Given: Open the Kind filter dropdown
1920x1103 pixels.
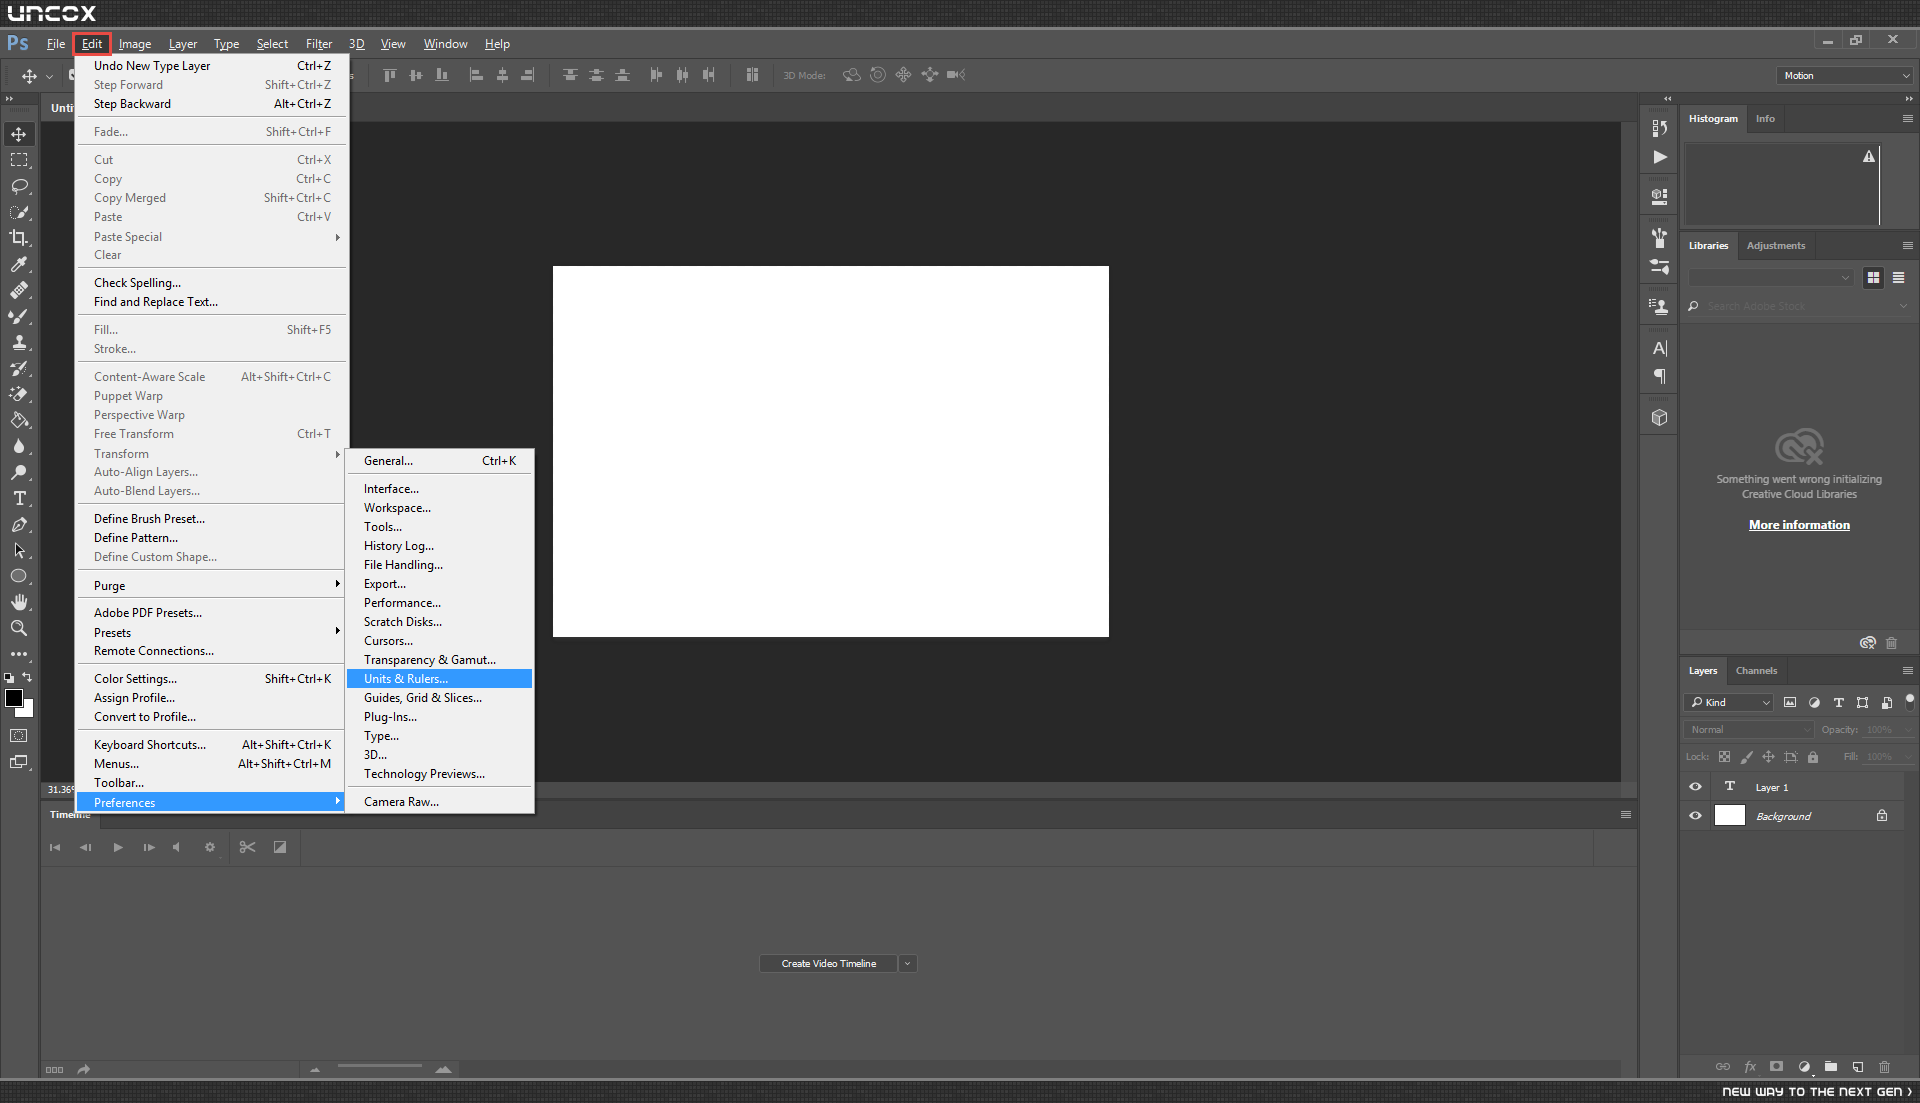Looking at the screenshot, I should [x=1730, y=702].
